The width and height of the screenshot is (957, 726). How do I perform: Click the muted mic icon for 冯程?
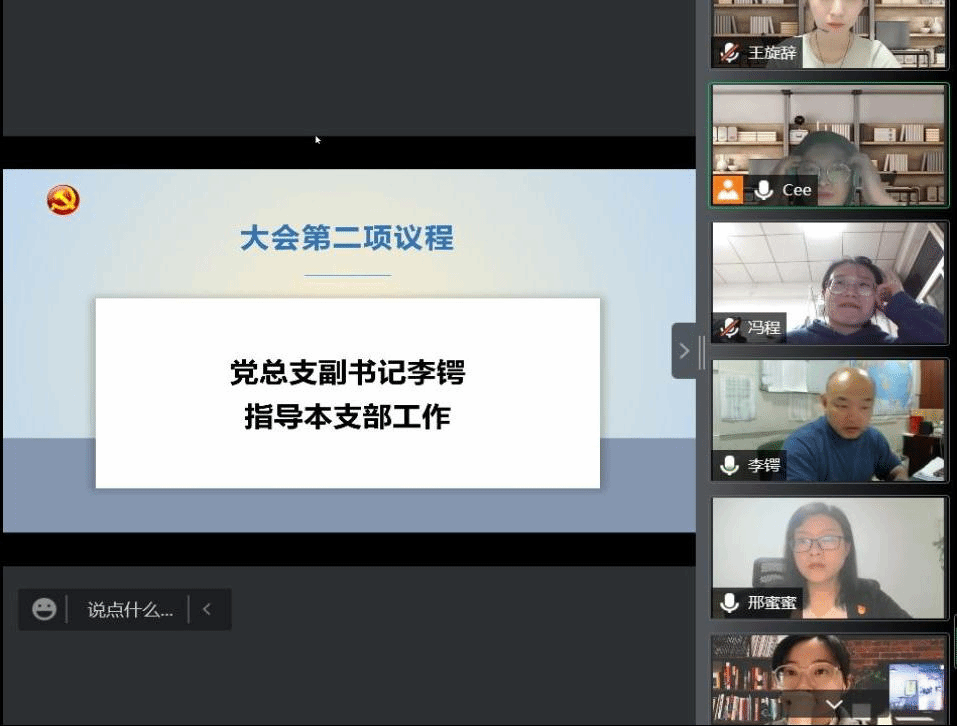pos(730,327)
